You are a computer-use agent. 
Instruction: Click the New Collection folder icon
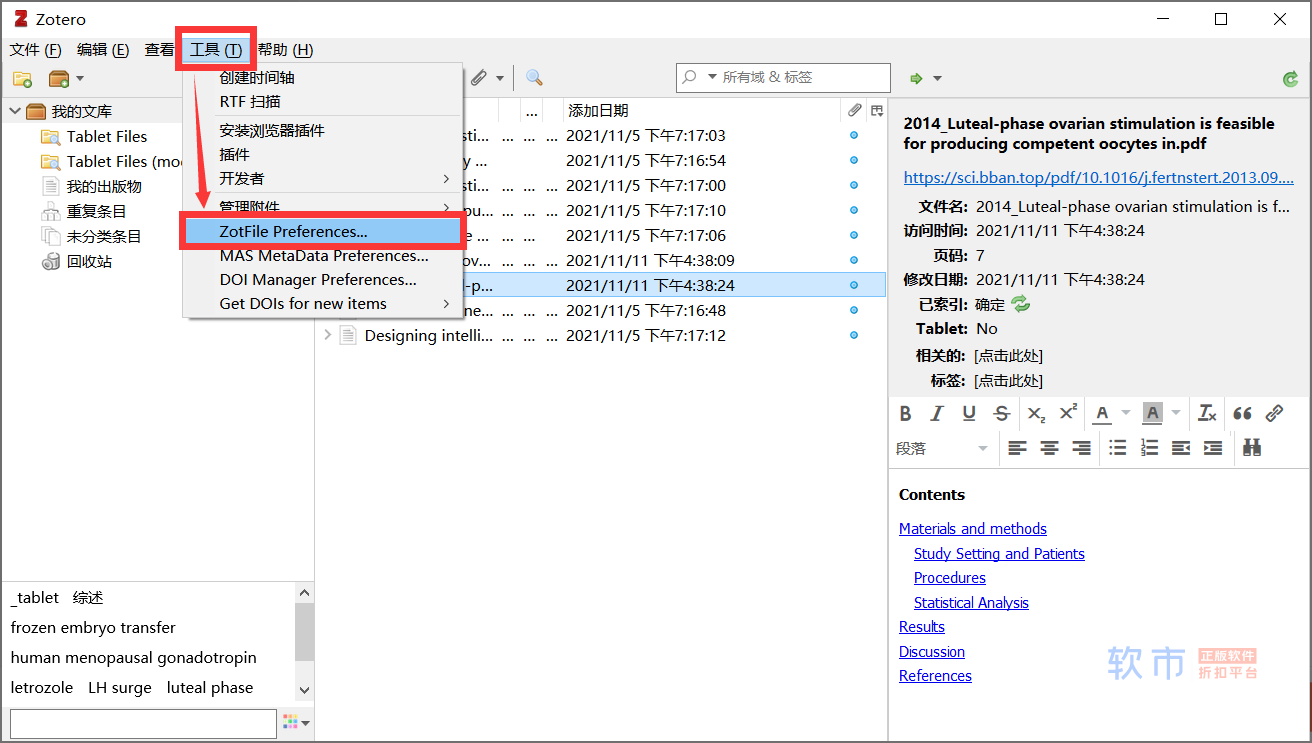(22, 78)
